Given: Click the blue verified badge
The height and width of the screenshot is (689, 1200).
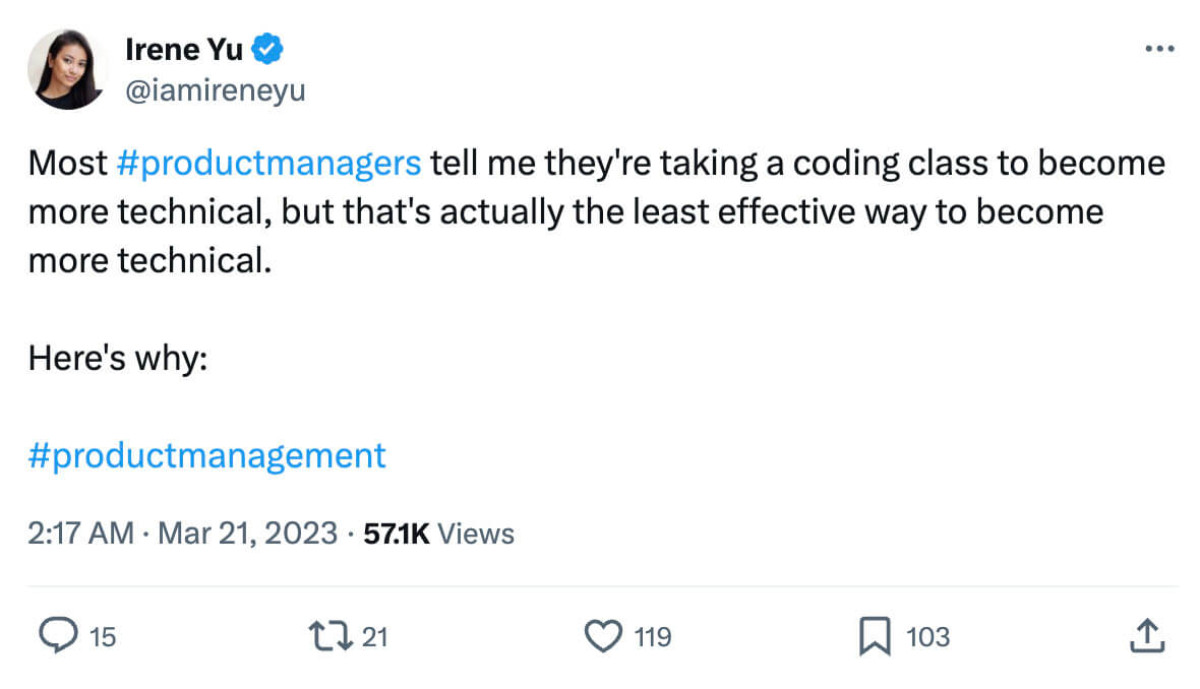Looking at the screenshot, I should pos(269,47).
